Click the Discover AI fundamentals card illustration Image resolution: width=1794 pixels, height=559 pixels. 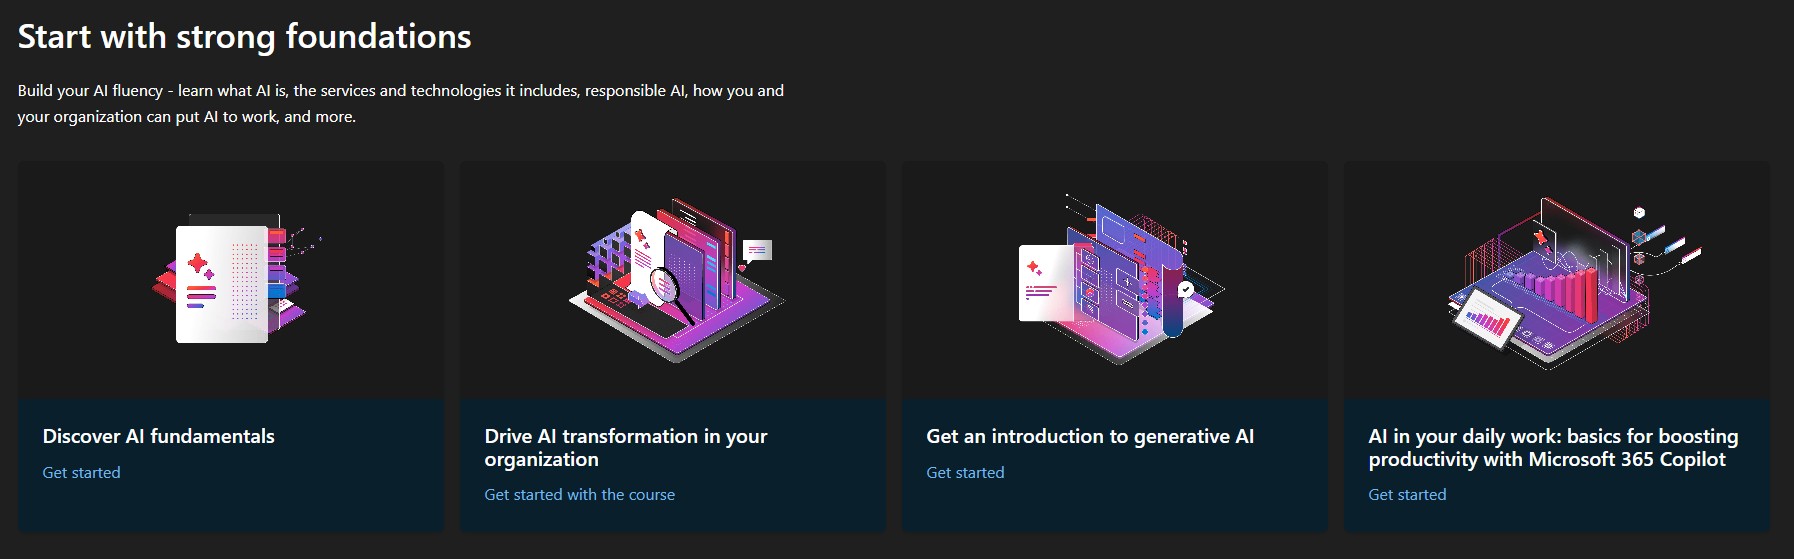tap(231, 279)
